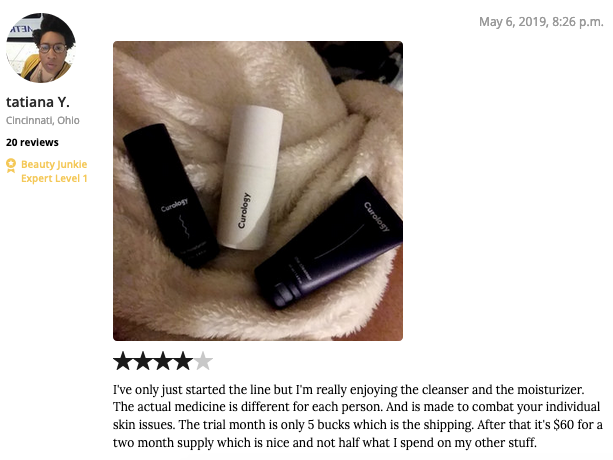The width and height of the screenshot is (613, 460).
Task: Click the dark Curology cleanser tube
Action: tap(328, 242)
